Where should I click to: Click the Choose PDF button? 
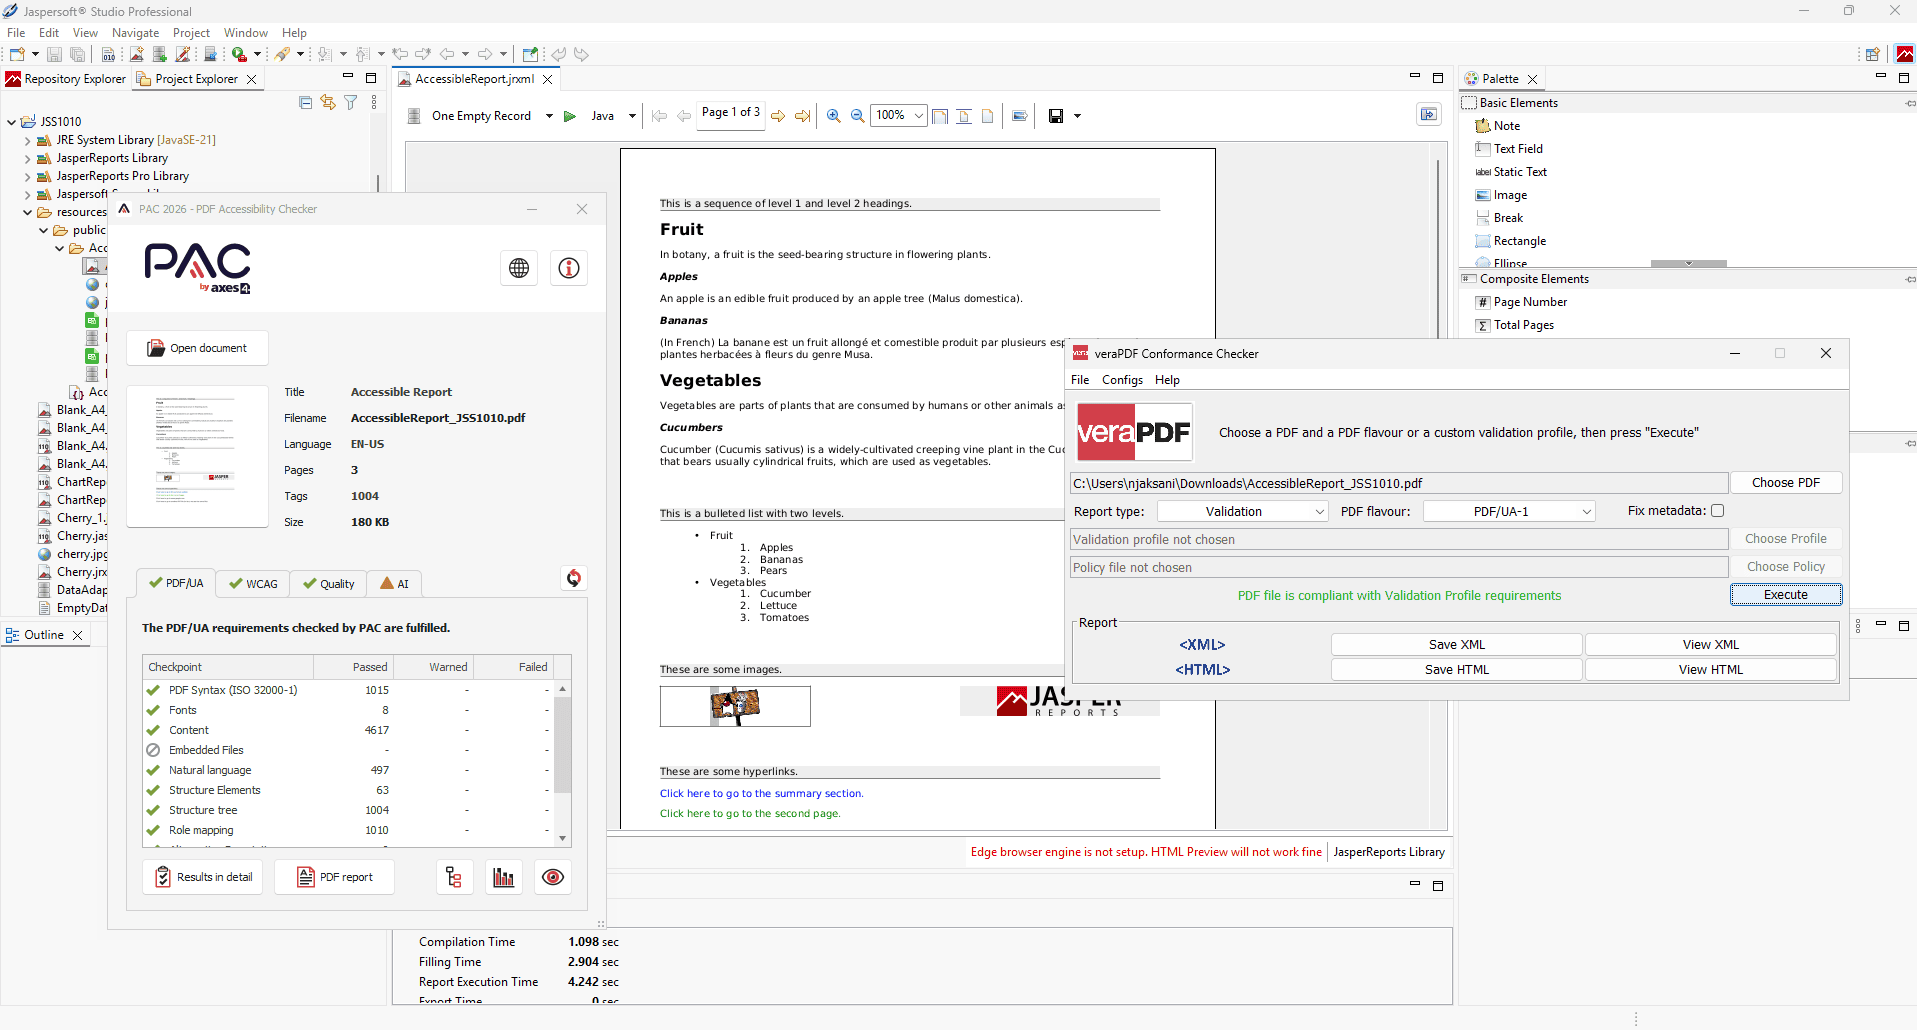click(x=1786, y=483)
